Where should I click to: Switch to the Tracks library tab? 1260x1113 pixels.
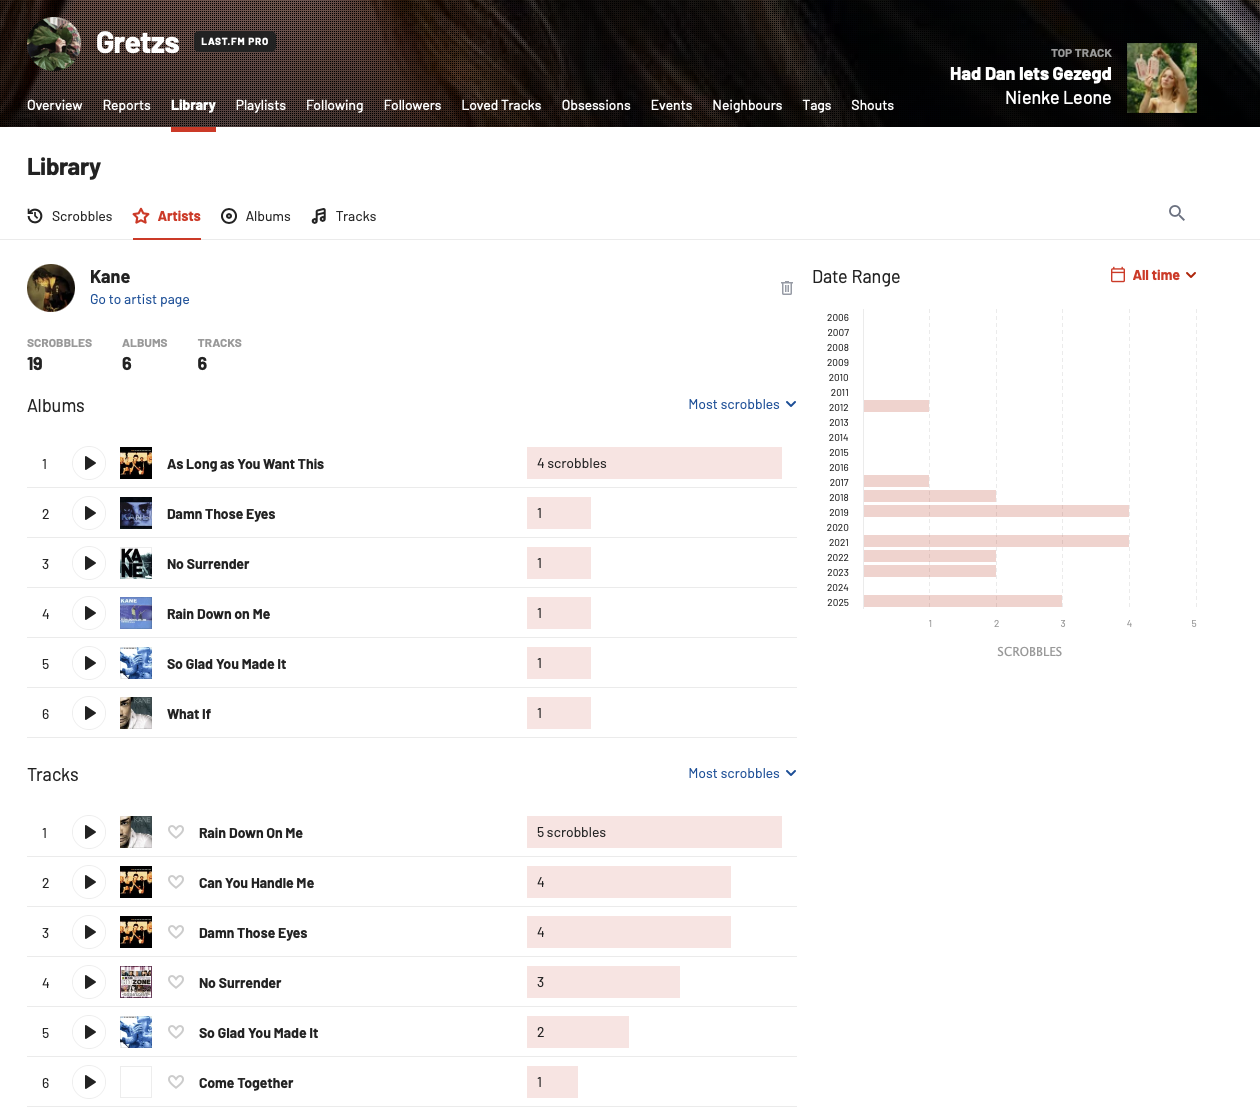point(344,216)
